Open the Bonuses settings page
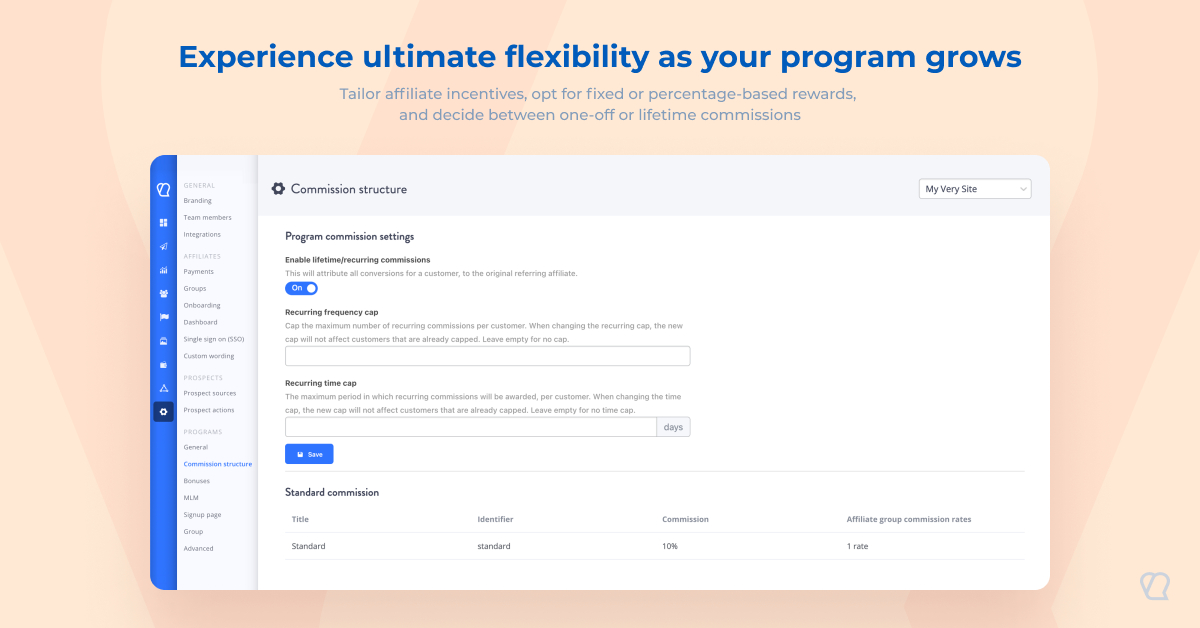The image size is (1200, 628). pyautogui.click(x=196, y=481)
